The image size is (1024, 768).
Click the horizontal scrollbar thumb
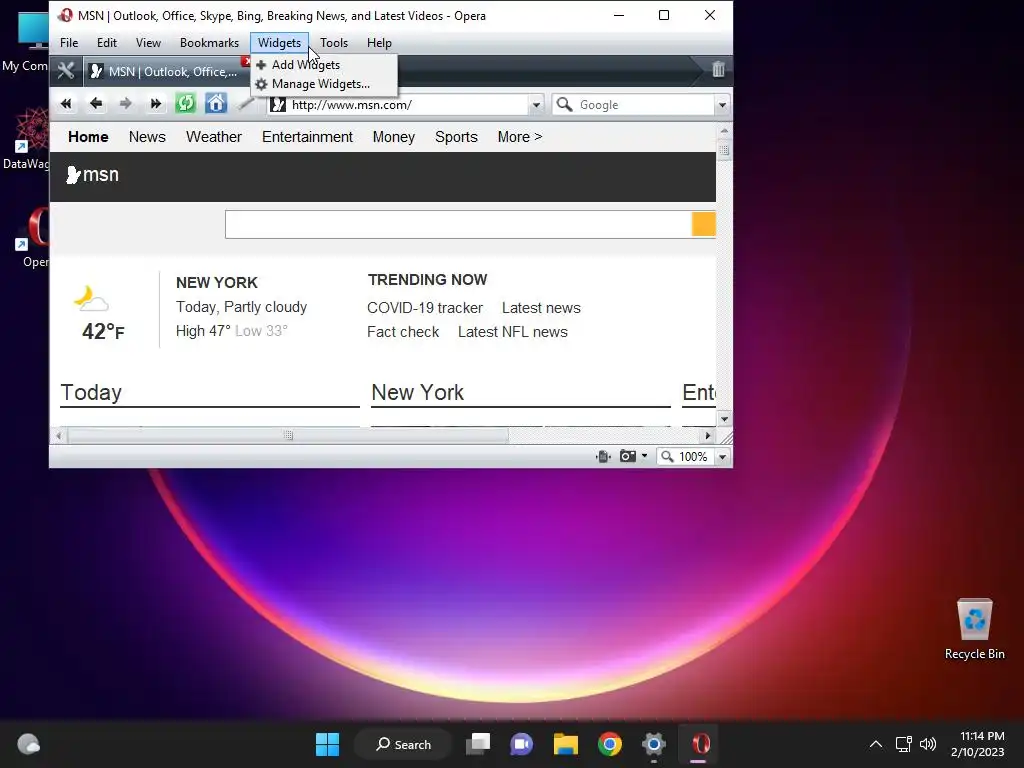(288, 435)
